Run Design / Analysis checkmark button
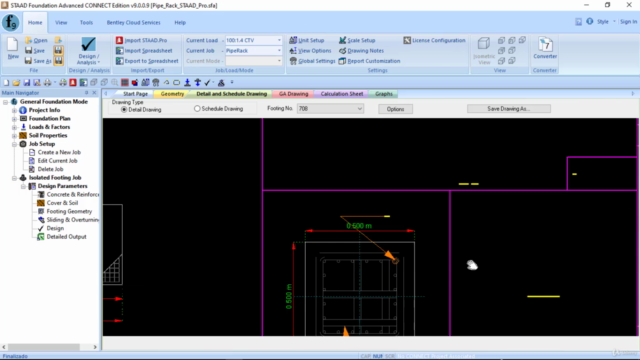 click(88, 50)
